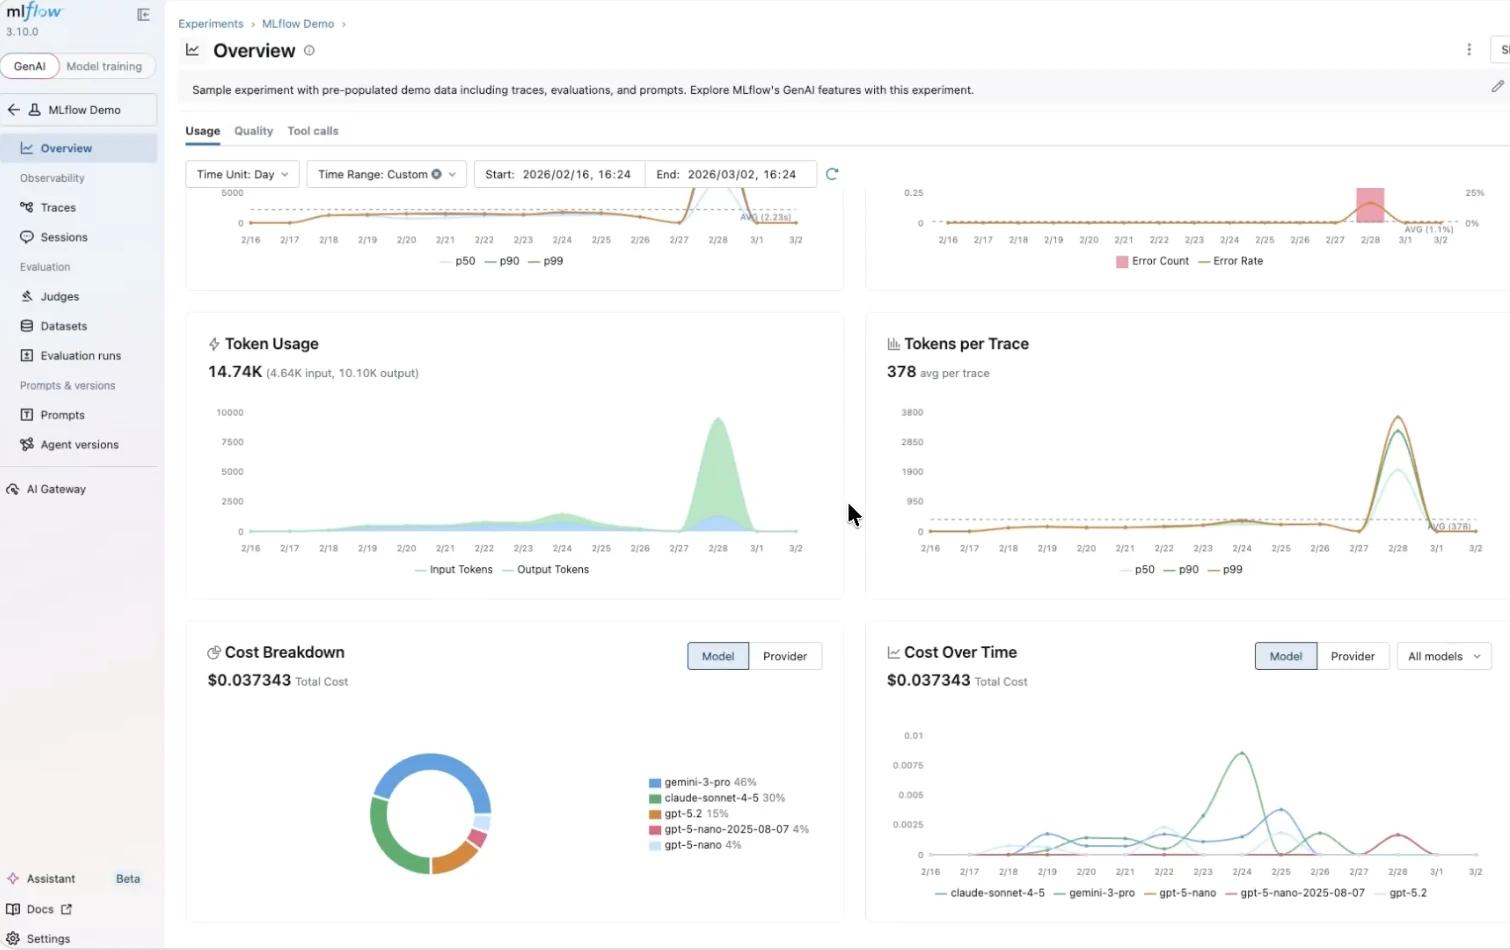Click the Evaluation runs icon
The height and width of the screenshot is (950, 1510).
[x=27, y=356]
